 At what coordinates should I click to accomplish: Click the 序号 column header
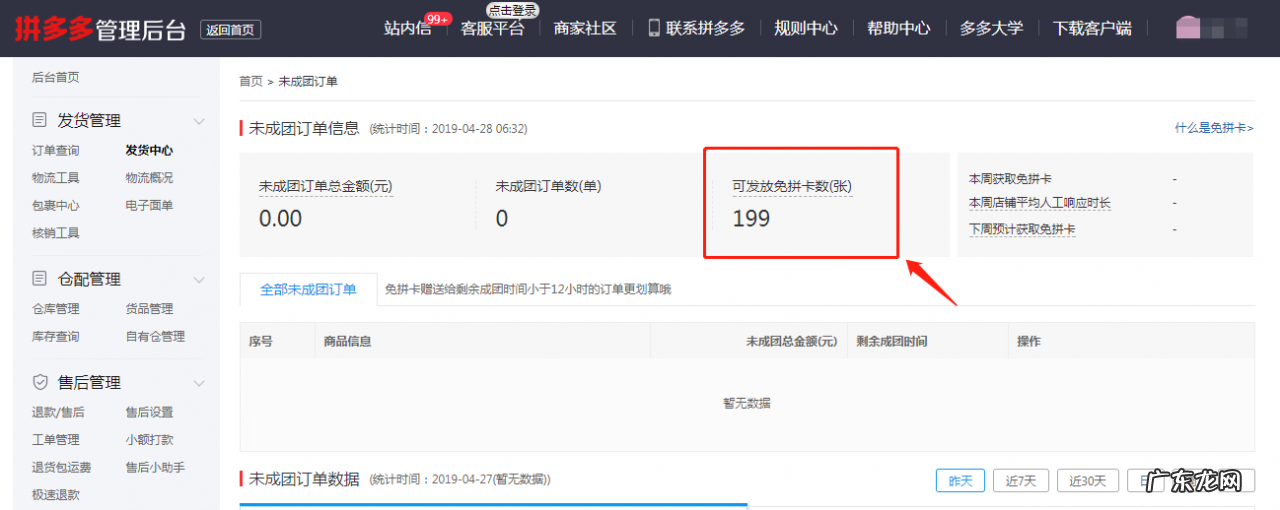point(261,342)
